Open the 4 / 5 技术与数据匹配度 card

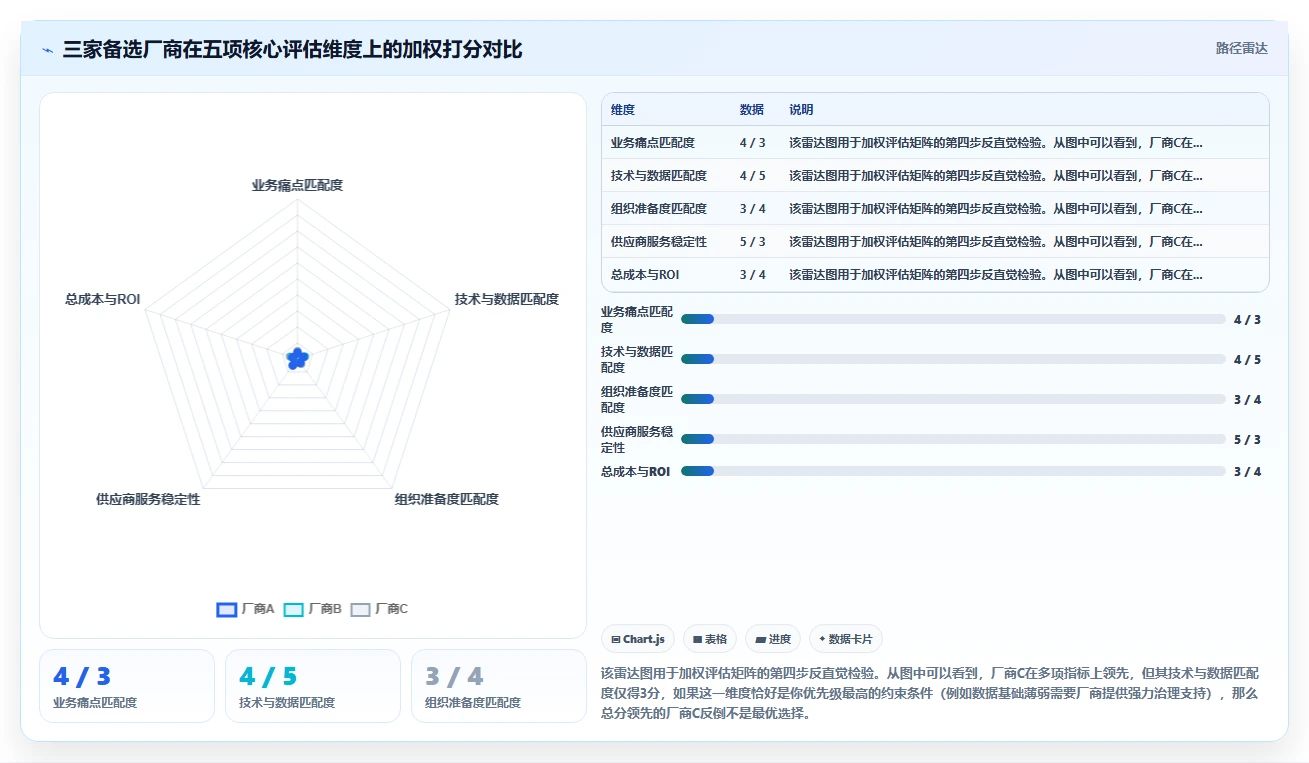coord(313,686)
